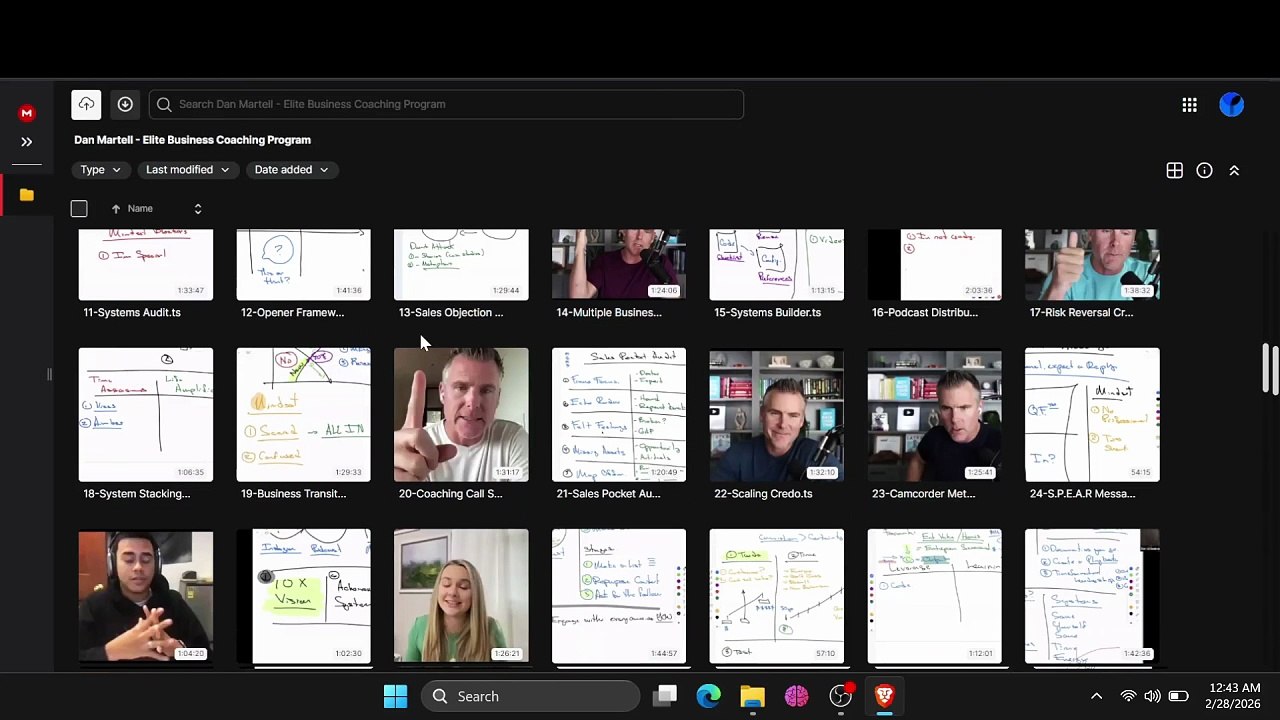Click the download arrow button
This screenshot has height=720, width=1280.
[x=125, y=104]
